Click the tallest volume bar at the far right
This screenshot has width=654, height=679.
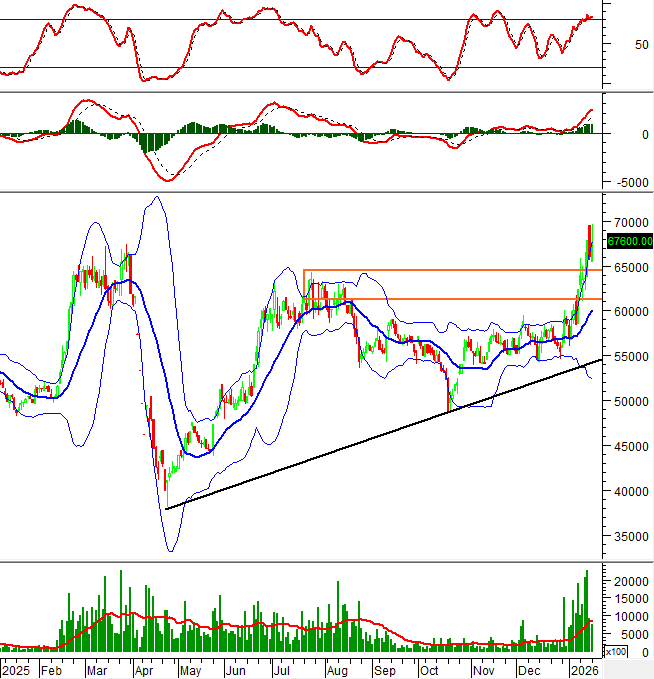pyautogui.click(x=587, y=610)
